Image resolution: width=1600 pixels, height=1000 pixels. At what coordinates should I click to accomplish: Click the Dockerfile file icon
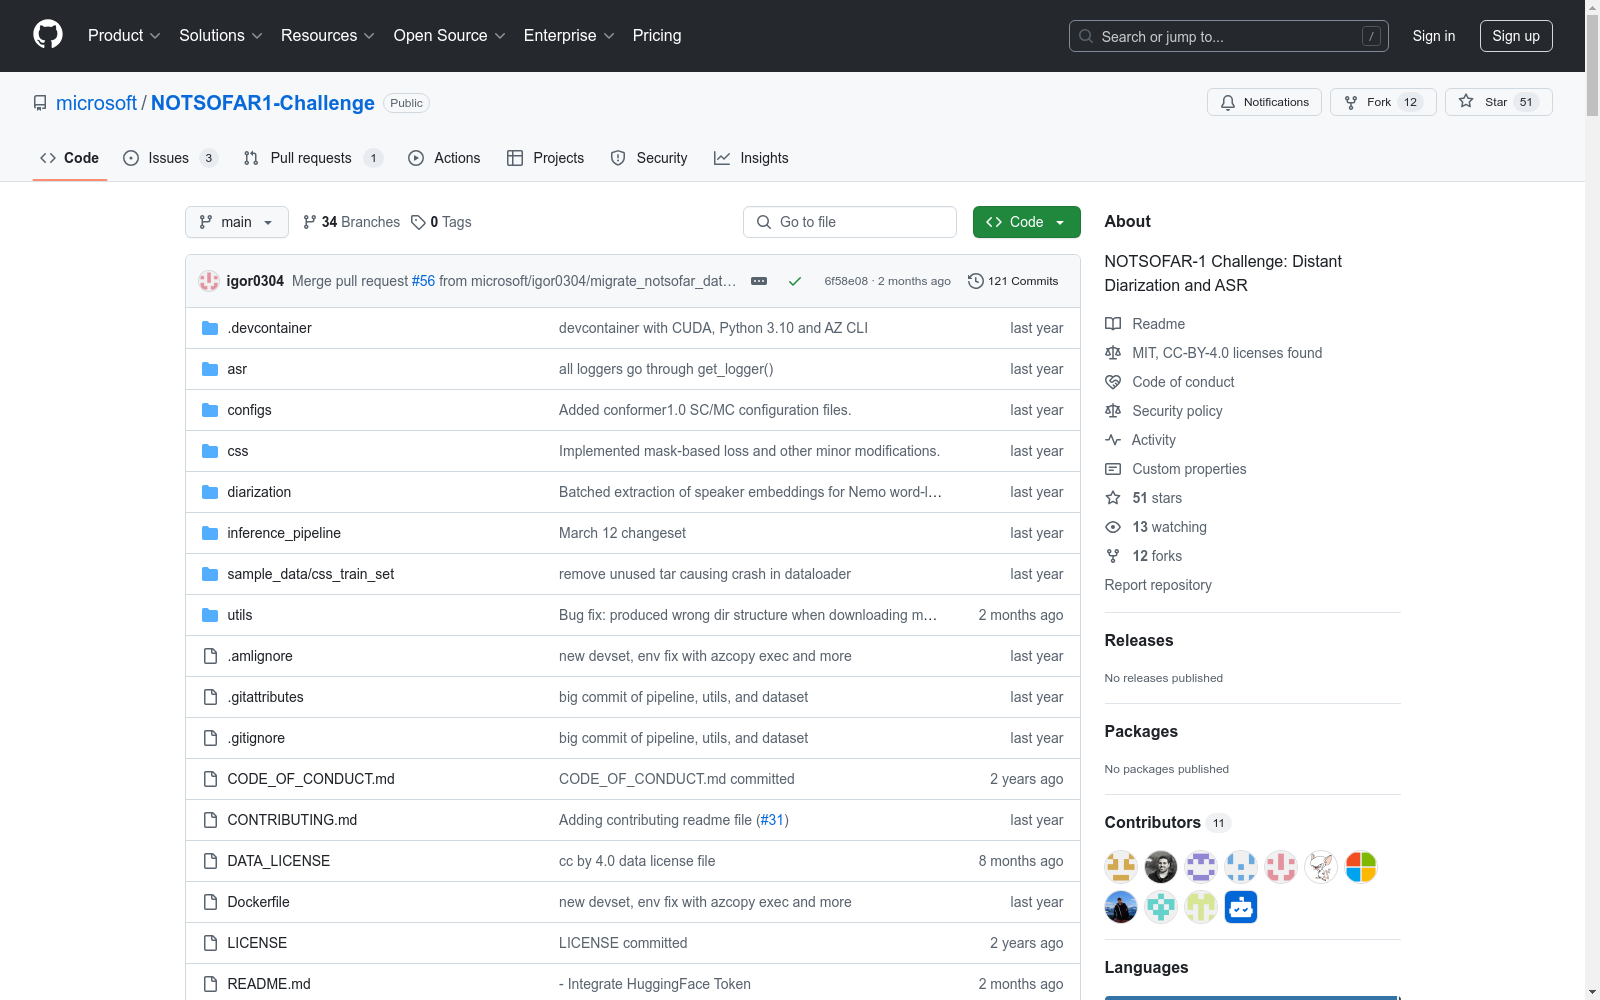coord(210,902)
